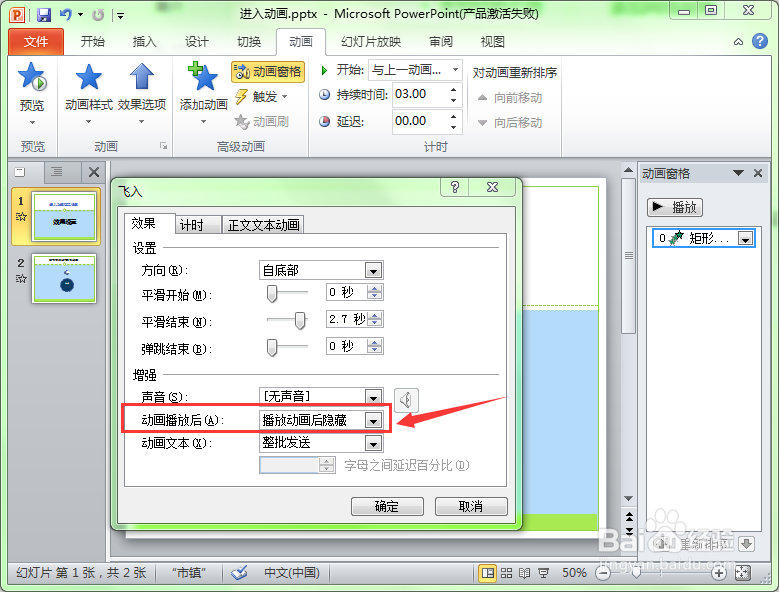The width and height of the screenshot is (779, 592).
Task: Open the 动画窗格 pane options arrow
Action: 738,173
